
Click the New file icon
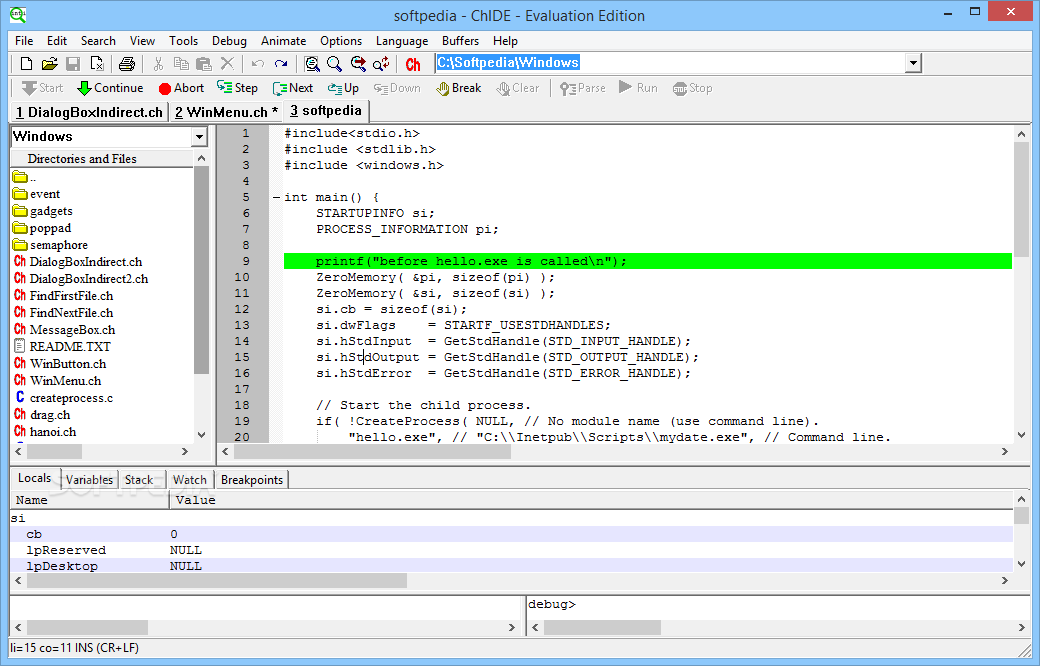click(27, 64)
